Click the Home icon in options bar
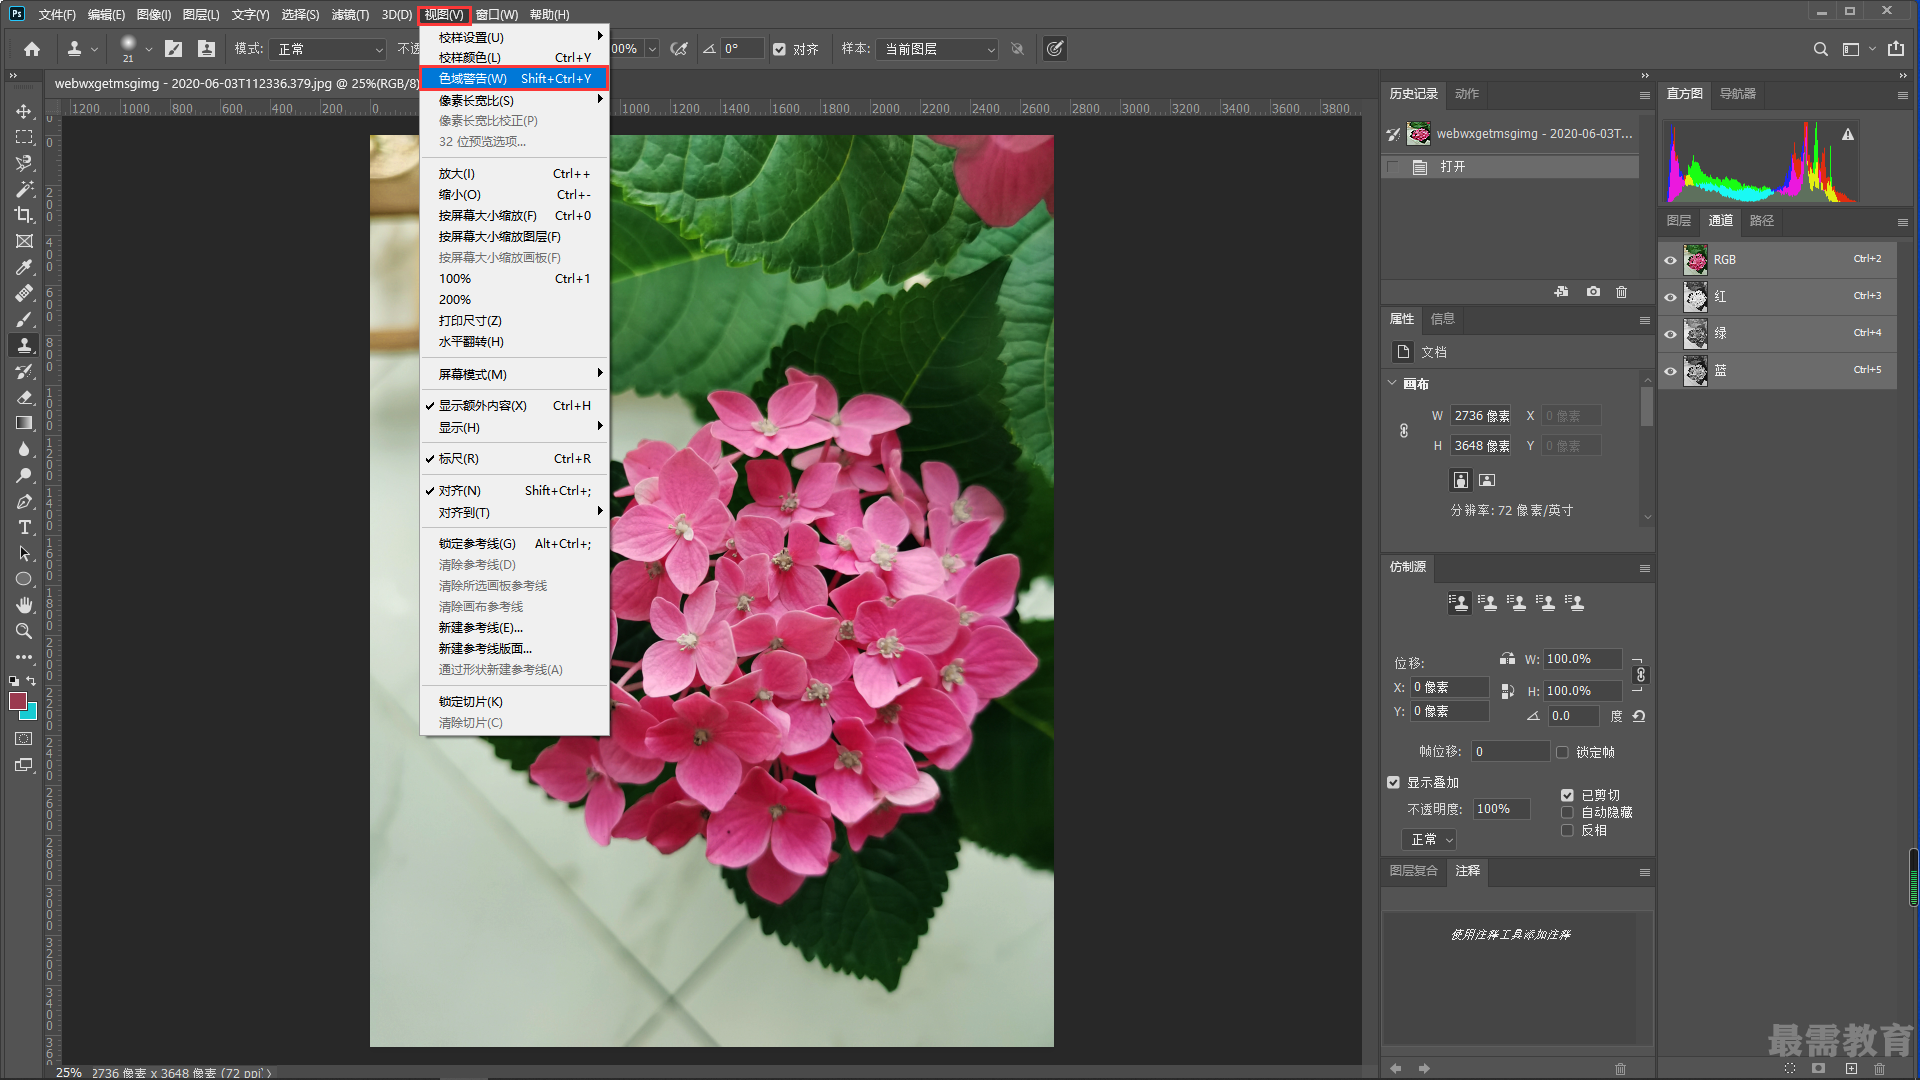Image resolution: width=1920 pixels, height=1080 pixels. coord(32,49)
